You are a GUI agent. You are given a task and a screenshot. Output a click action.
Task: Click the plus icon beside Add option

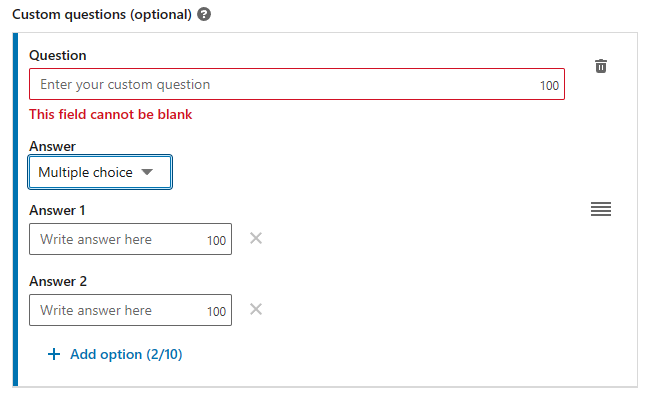[x=54, y=354]
